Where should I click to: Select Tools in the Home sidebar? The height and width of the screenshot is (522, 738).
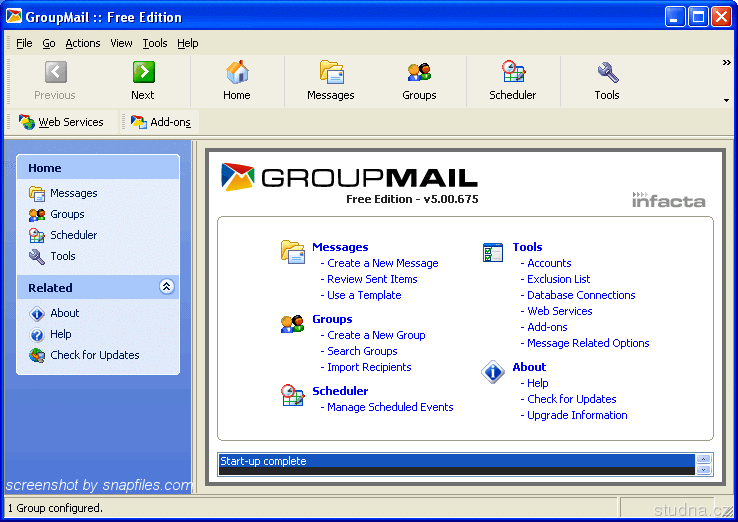pyautogui.click(x=52, y=256)
